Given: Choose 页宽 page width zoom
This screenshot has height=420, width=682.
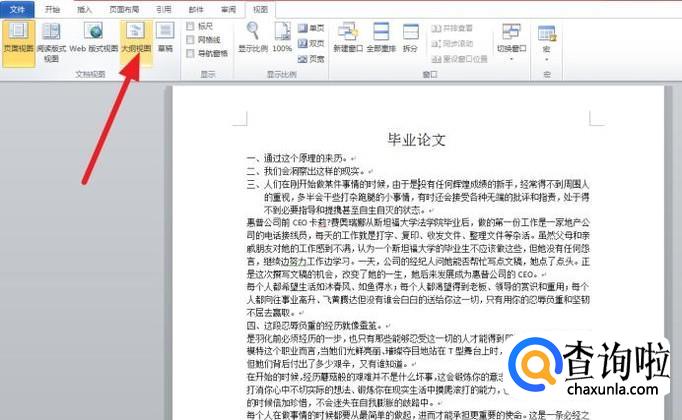Looking at the screenshot, I should [311, 59].
